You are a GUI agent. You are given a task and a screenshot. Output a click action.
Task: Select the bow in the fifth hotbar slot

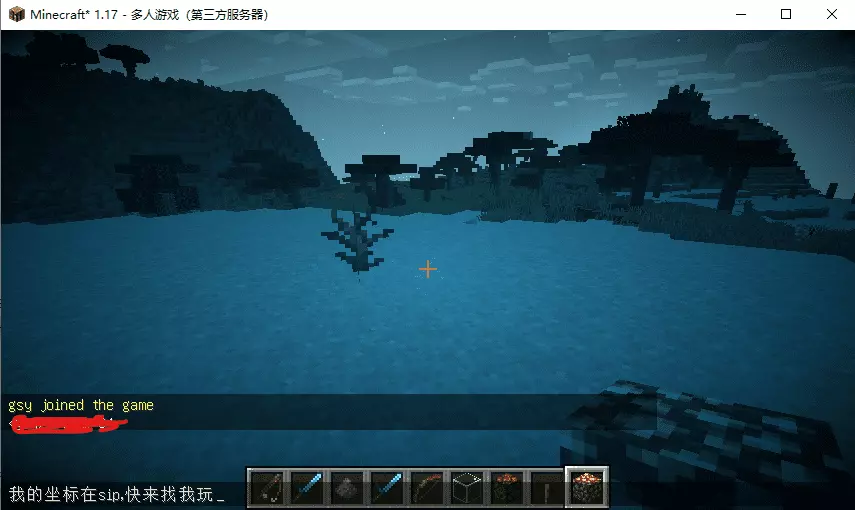427,487
